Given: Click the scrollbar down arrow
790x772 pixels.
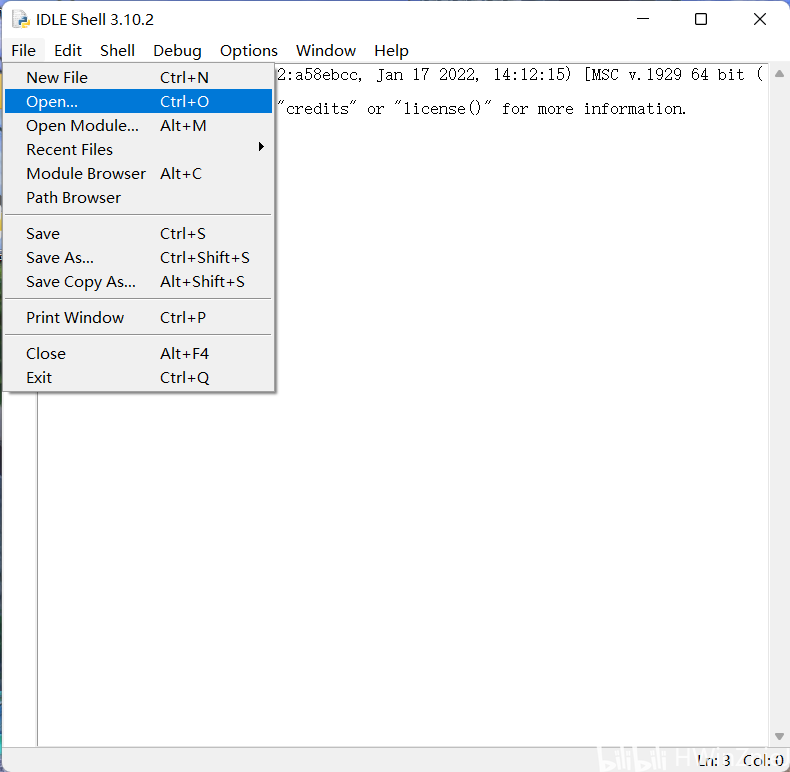Looking at the screenshot, I should [779, 736].
